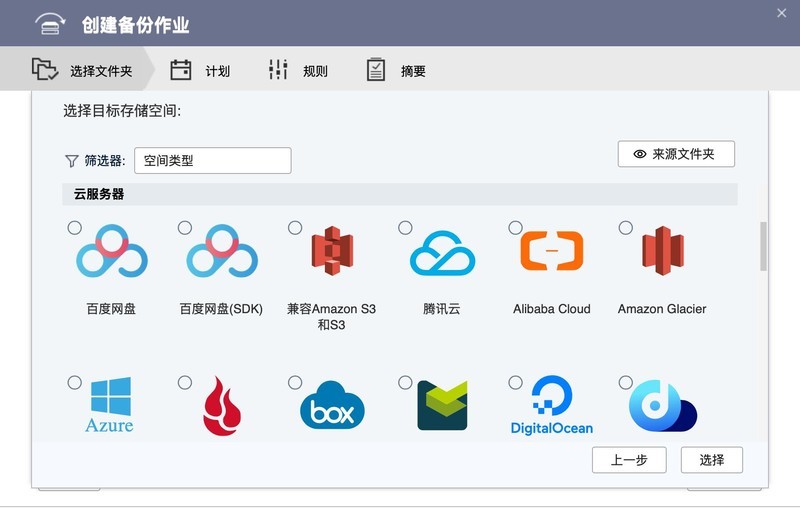Select the 腾讯云 radio button
Screen dimensions: 800x508
click(x=405, y=227)
